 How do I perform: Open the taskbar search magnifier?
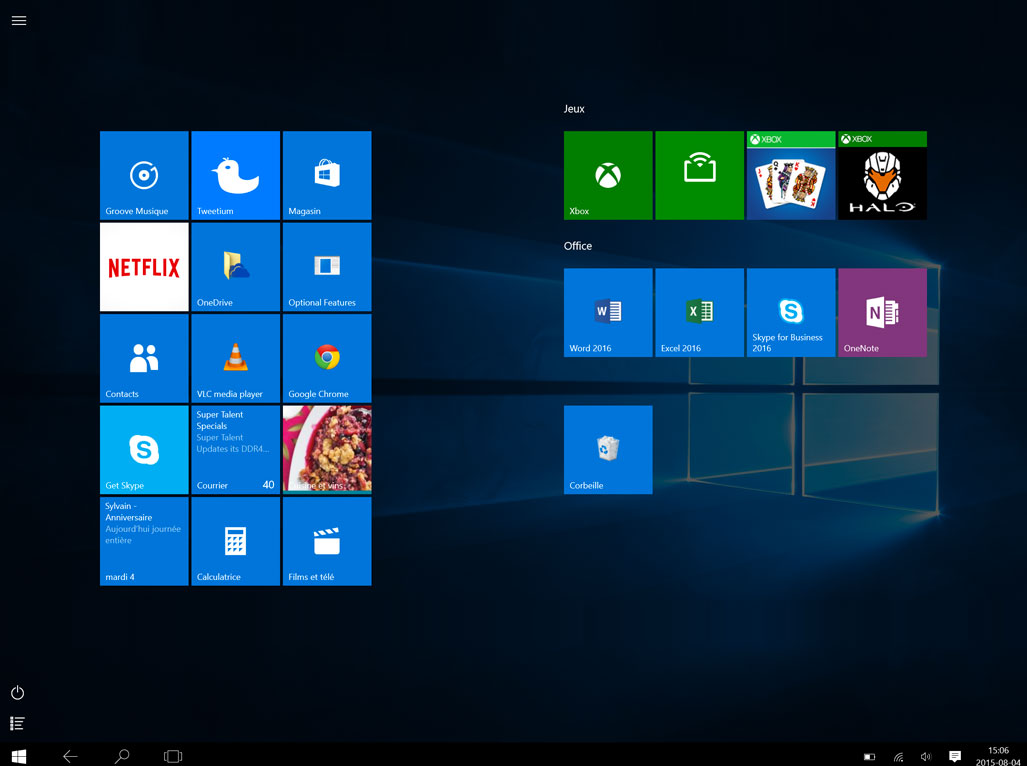(x=122, y=756)
